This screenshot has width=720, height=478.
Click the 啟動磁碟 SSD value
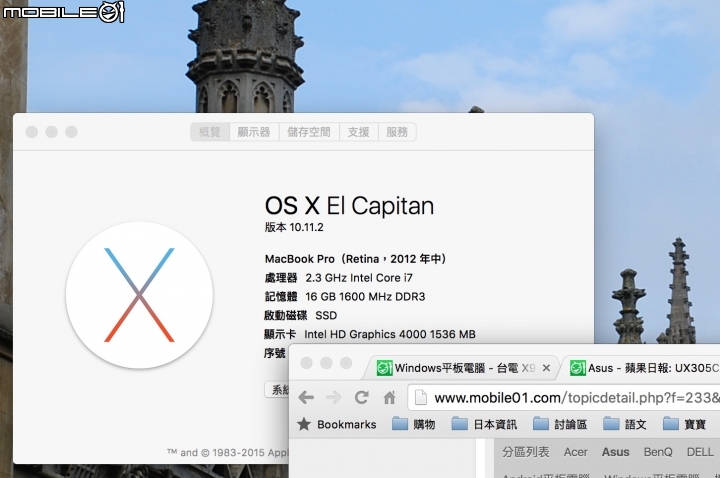pyautogui.click(x=326, y=315)
